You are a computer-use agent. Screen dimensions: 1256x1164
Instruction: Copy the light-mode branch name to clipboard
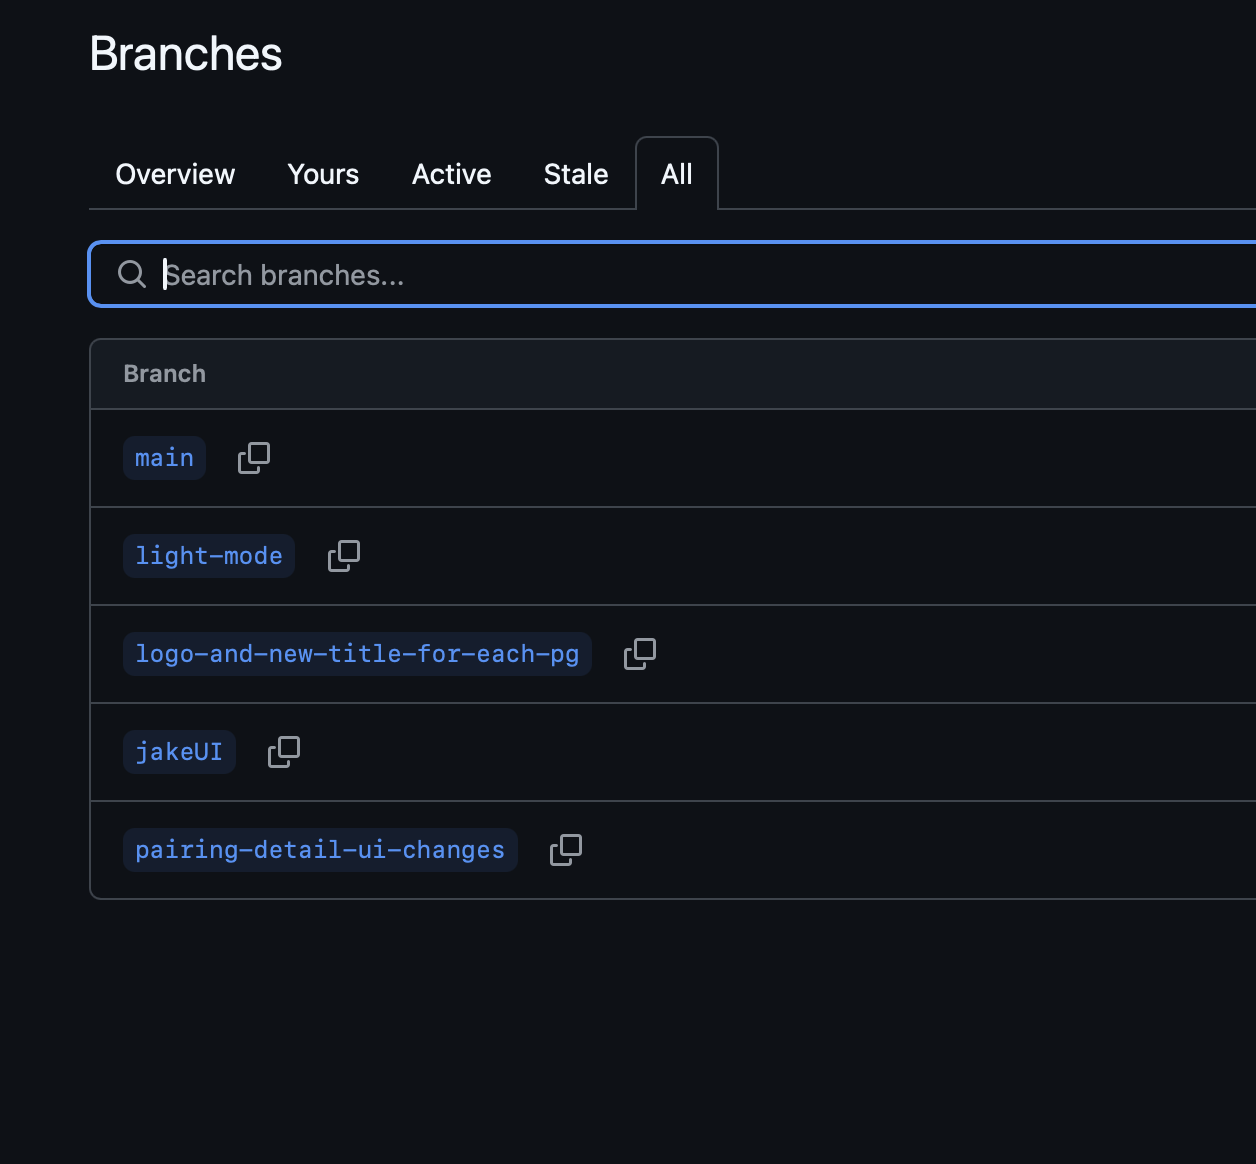coord(344,556)
